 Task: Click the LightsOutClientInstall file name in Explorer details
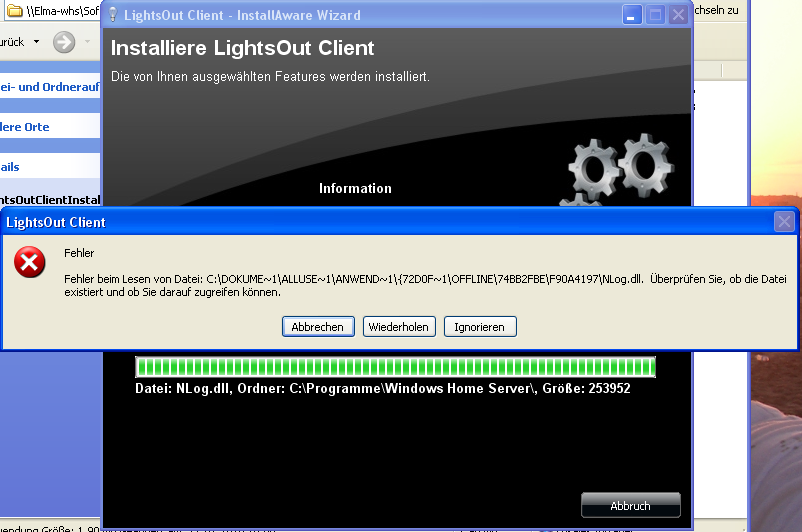[x=50, y=200]
